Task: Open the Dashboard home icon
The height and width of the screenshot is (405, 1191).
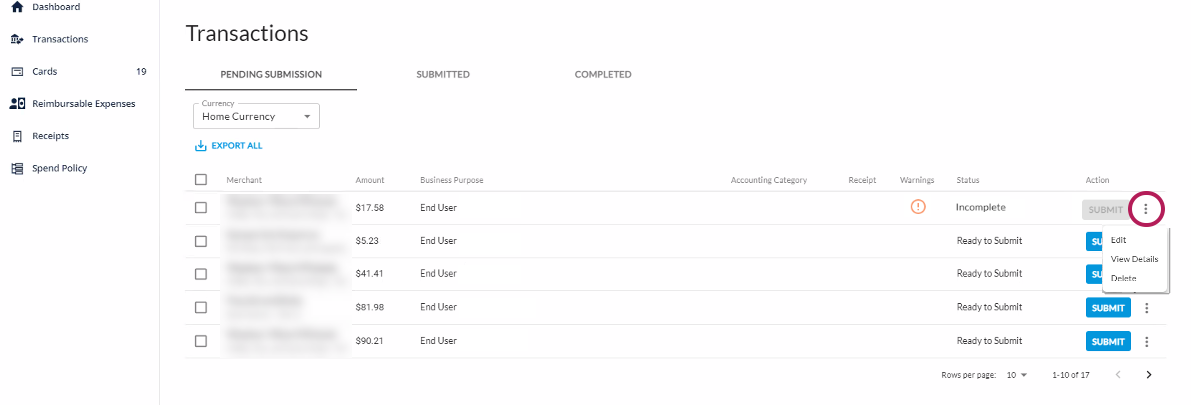Action: tap(16, 7)
